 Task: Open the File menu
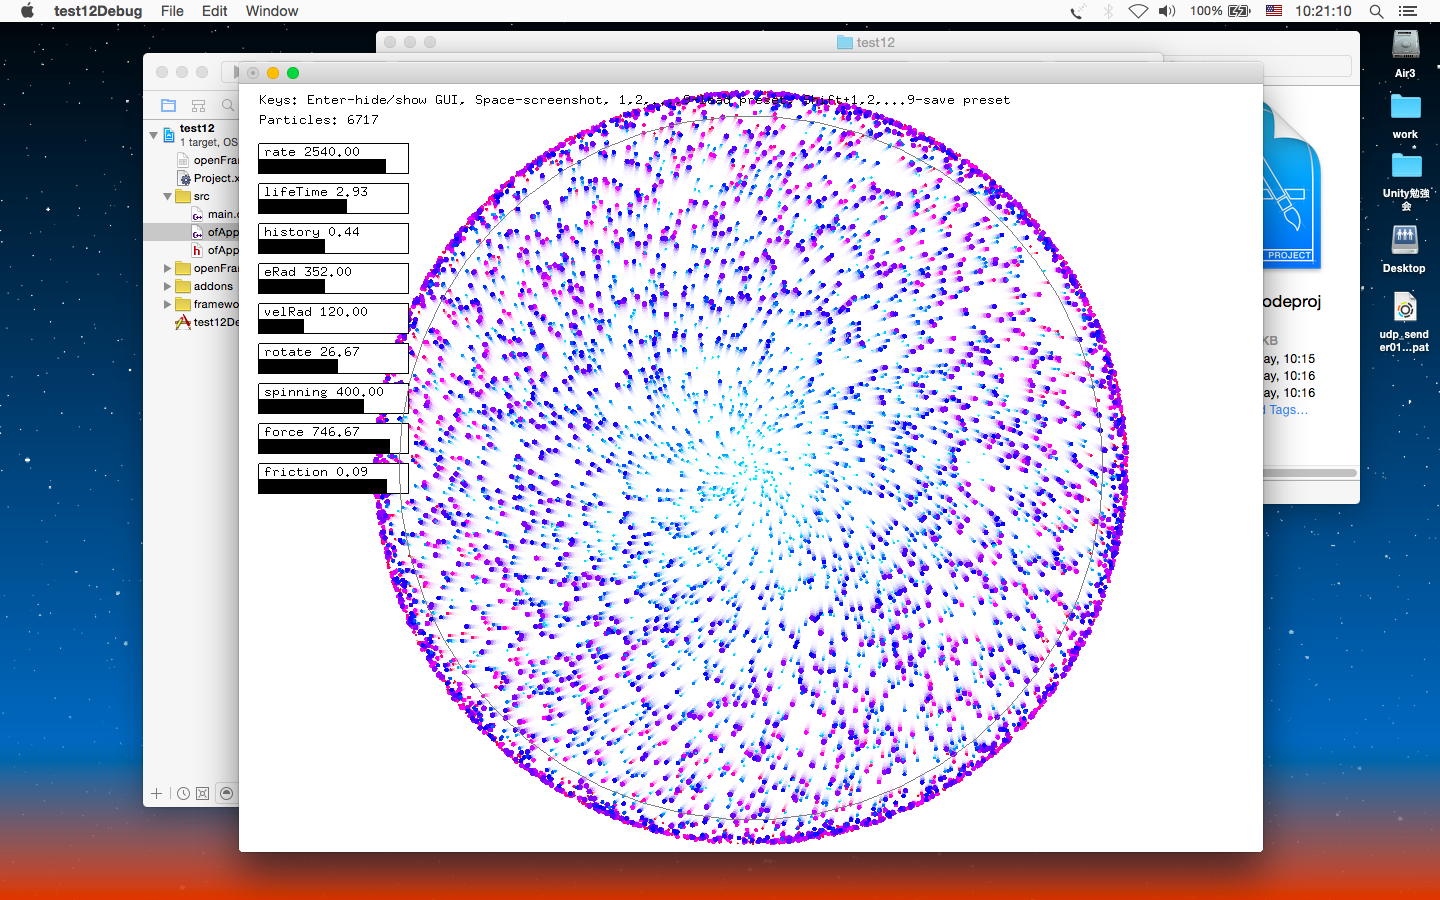pos(172,11)
